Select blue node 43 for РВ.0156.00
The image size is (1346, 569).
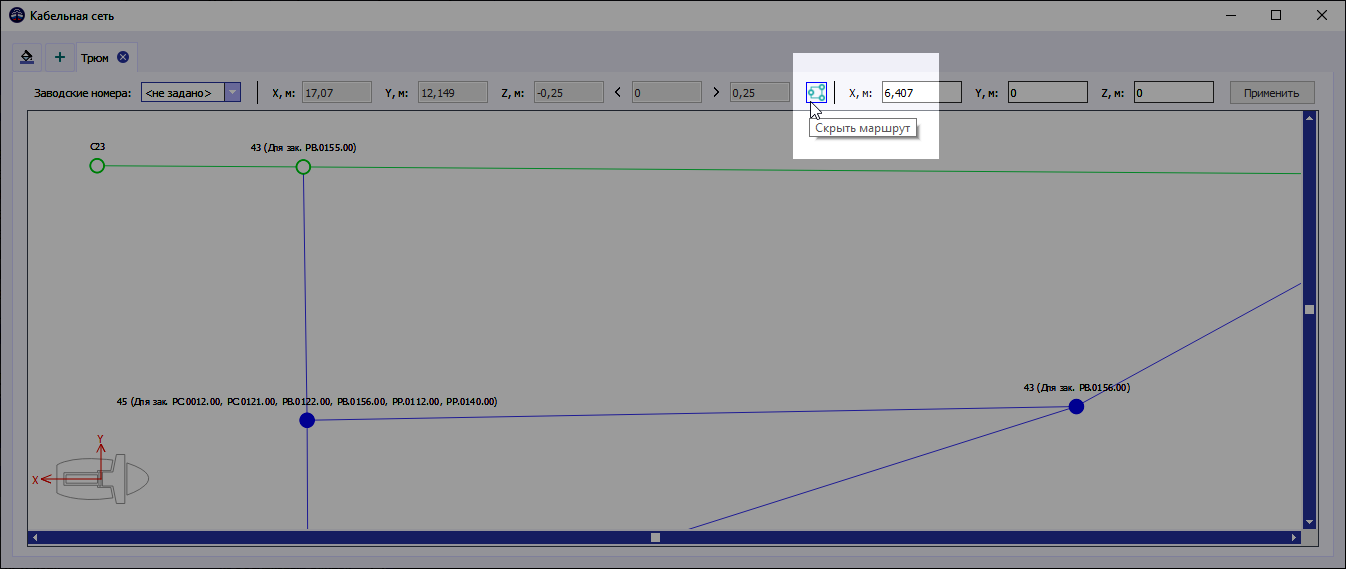tap(1076, 406)
